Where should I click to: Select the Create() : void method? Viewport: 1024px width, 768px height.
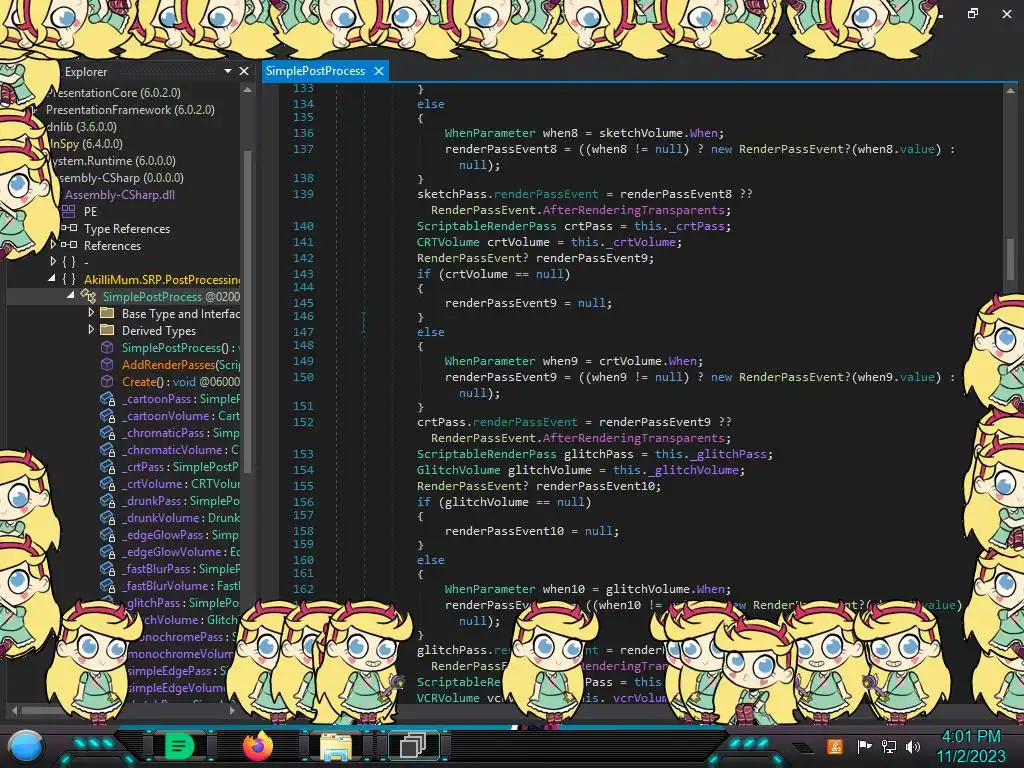click(181, 381)
